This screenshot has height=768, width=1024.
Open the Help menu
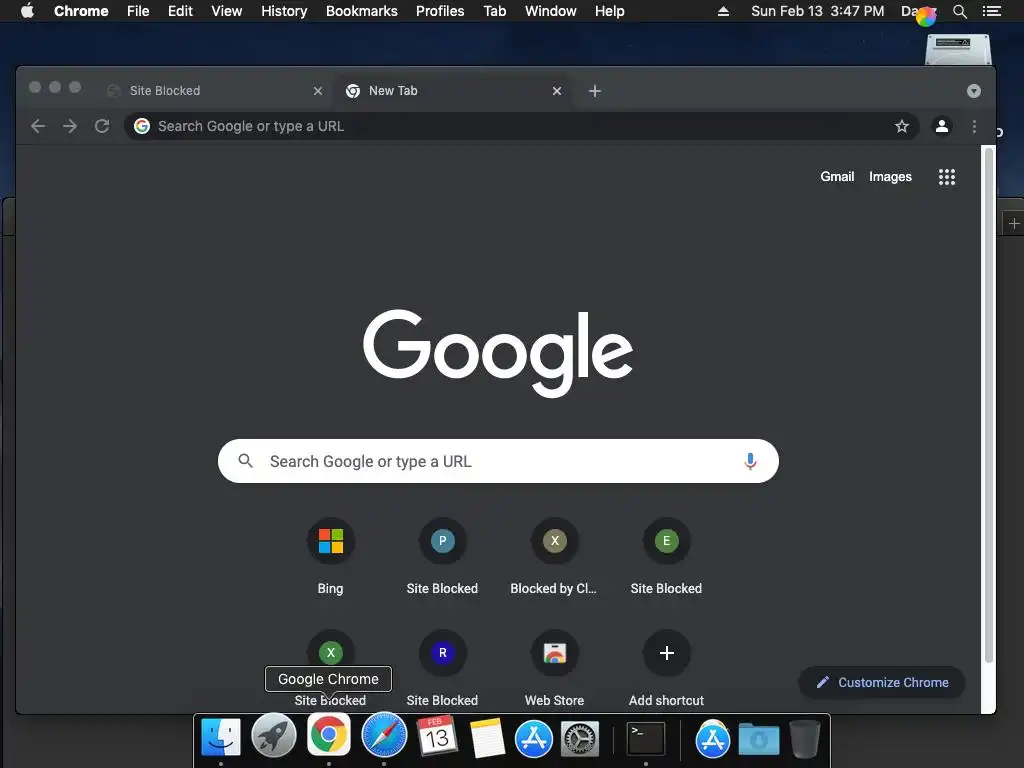[609, 11]
